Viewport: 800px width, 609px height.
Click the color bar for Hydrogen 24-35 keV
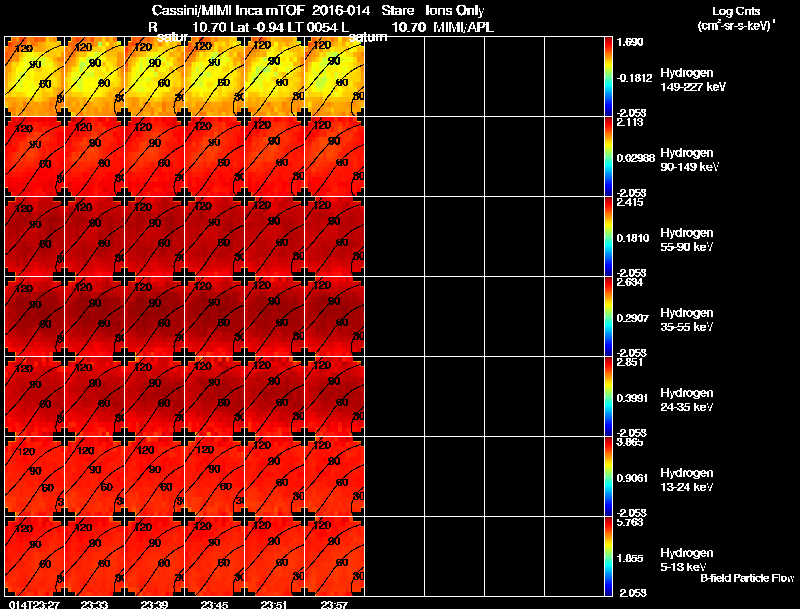point(608,396)
